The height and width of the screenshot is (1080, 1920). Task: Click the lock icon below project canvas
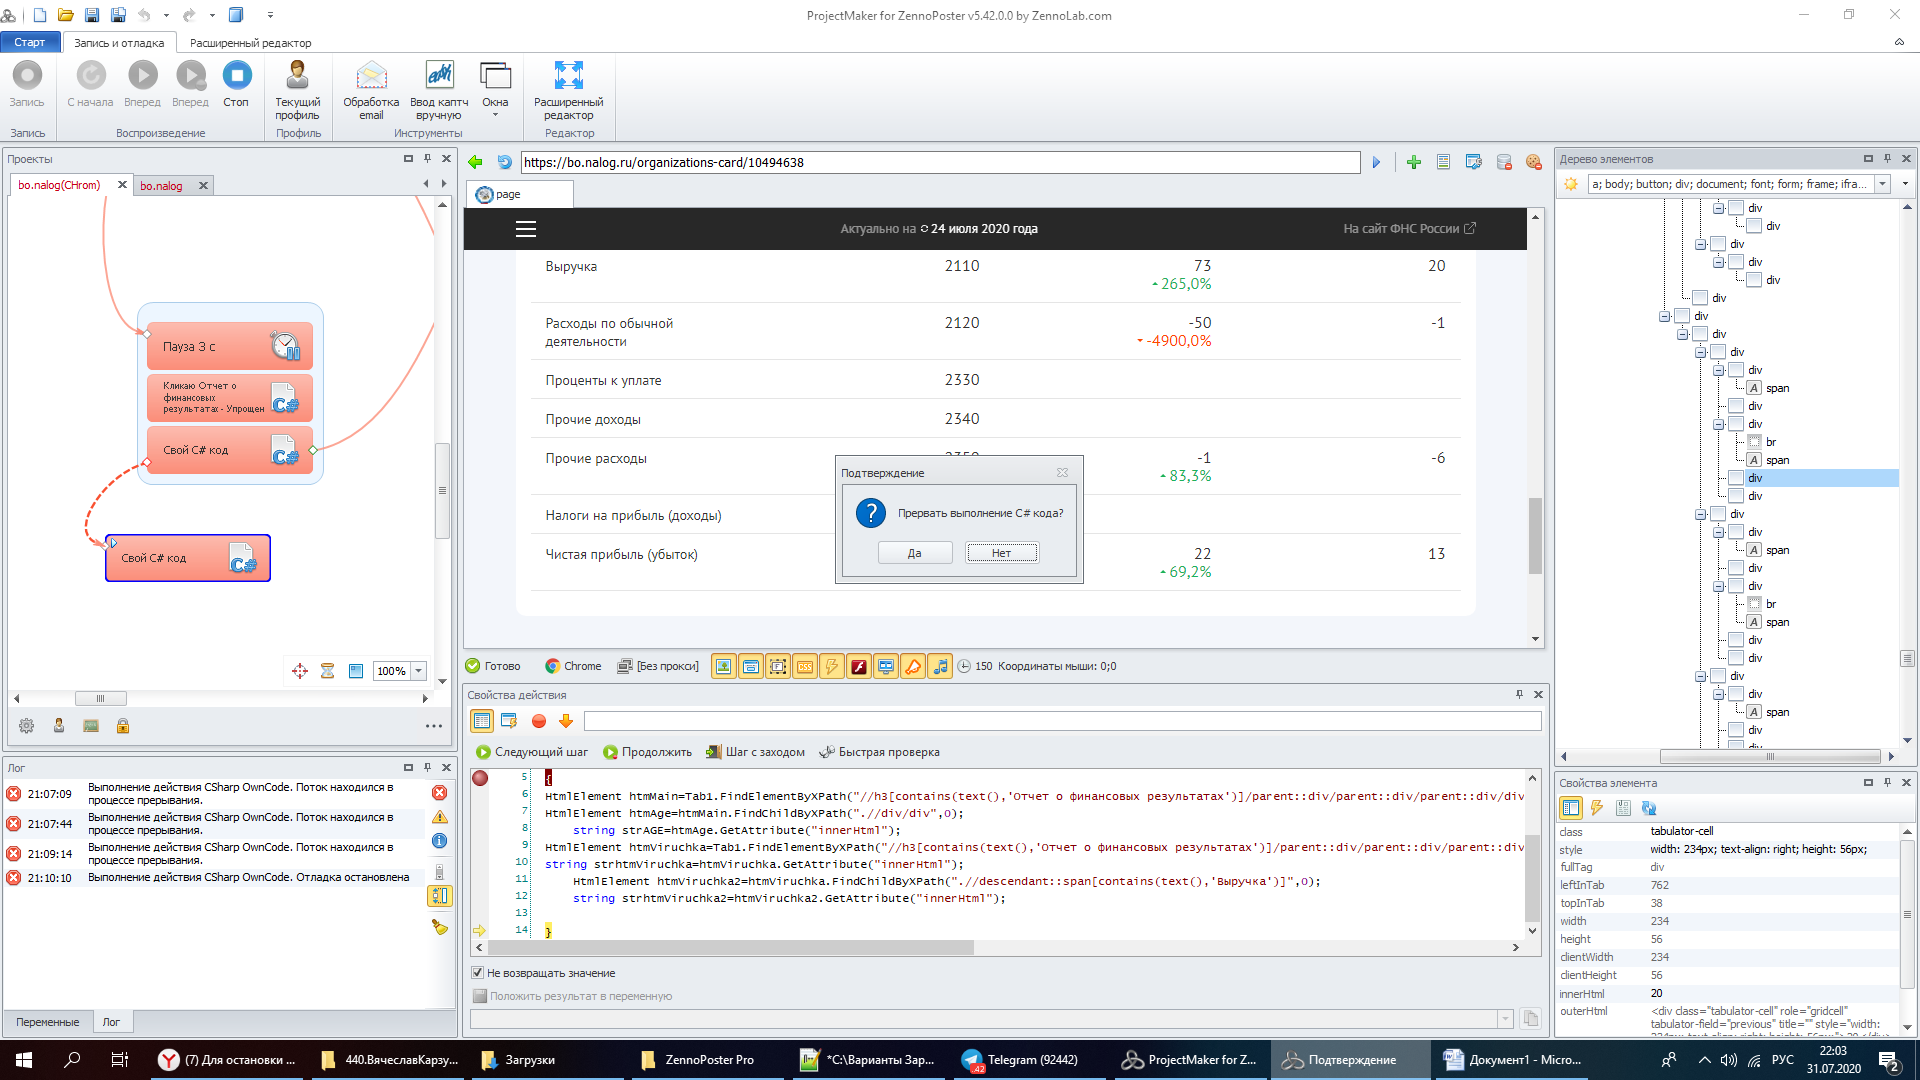click(x=123, y=726)
